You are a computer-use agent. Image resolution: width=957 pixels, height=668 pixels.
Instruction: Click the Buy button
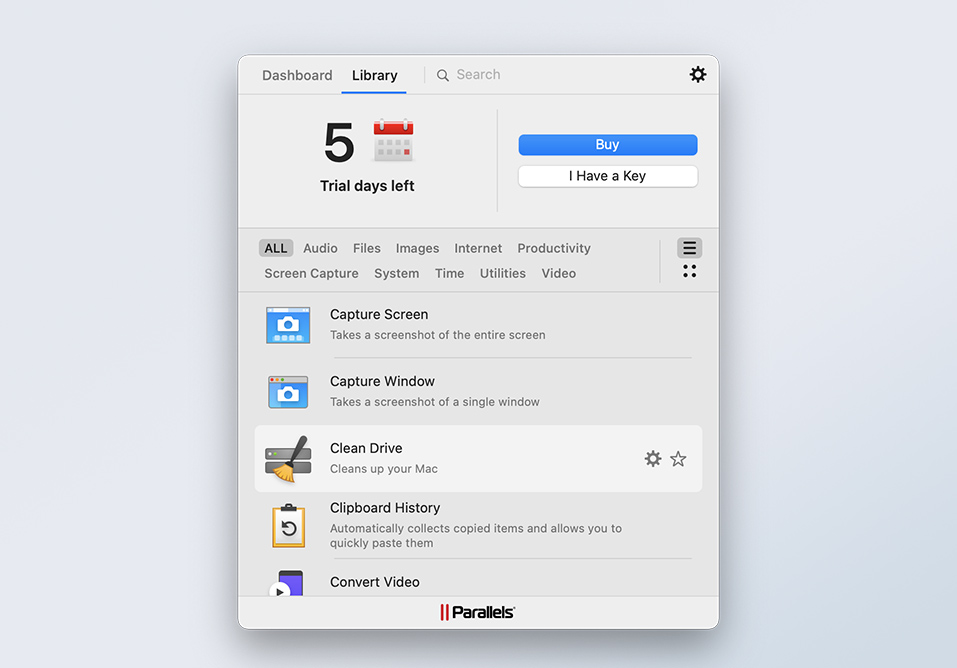607,144
